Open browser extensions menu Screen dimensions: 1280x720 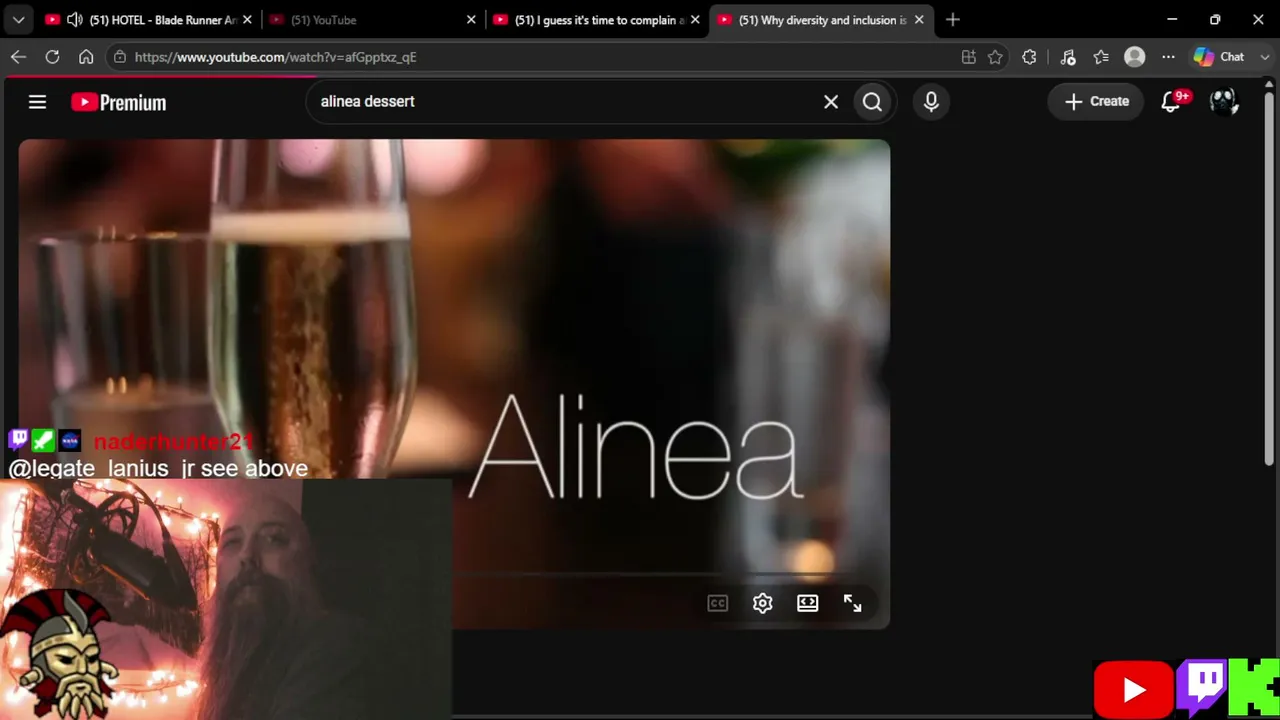[1029, 57]
